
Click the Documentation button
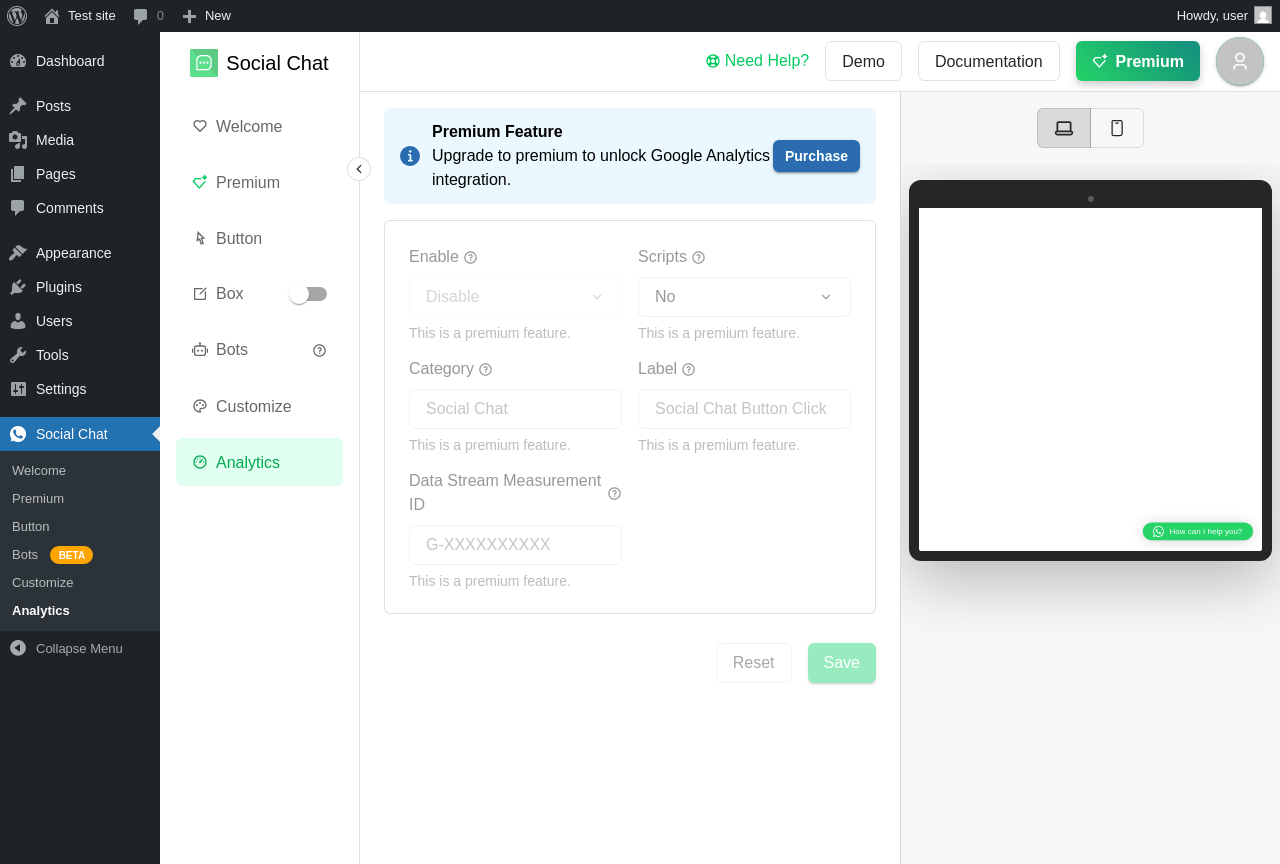(x=989, y=61)
